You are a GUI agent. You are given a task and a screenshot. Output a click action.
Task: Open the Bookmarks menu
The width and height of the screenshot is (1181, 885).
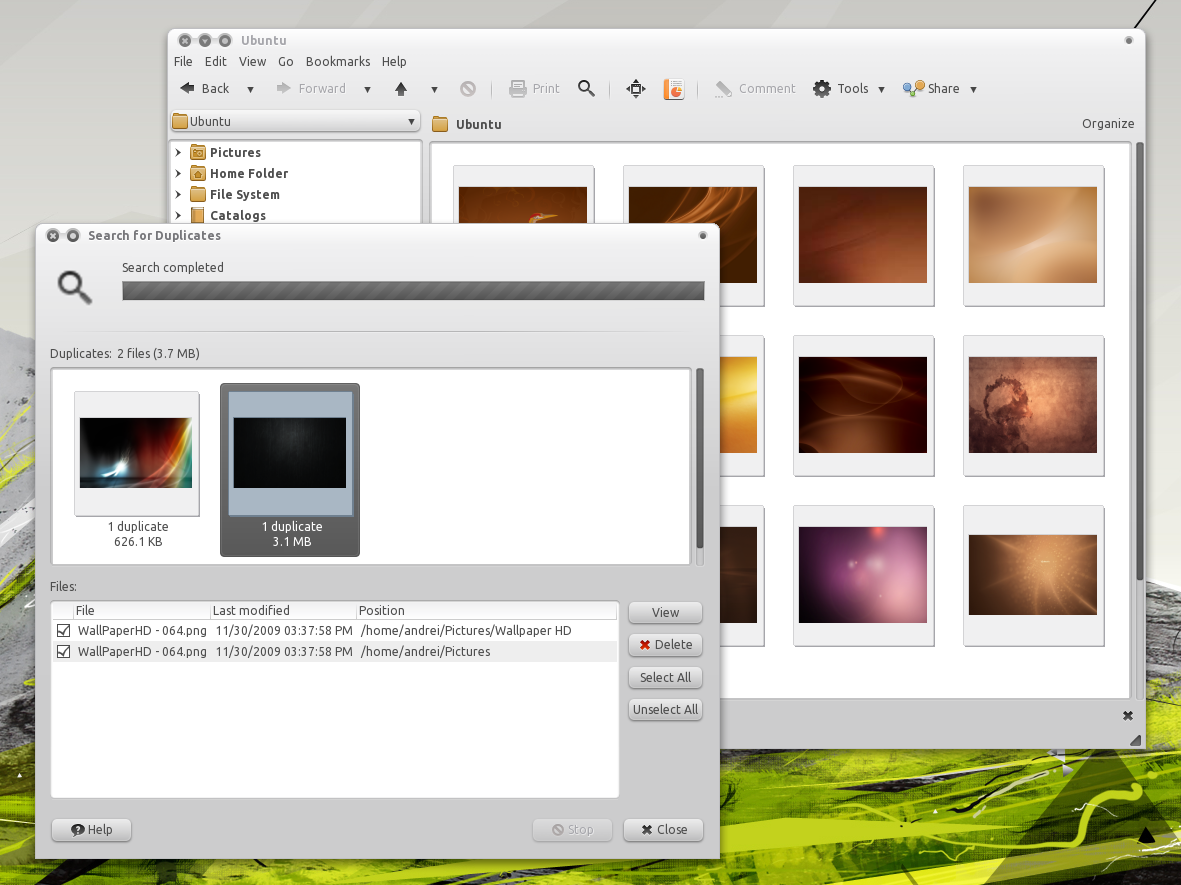(x=337, y=61)
